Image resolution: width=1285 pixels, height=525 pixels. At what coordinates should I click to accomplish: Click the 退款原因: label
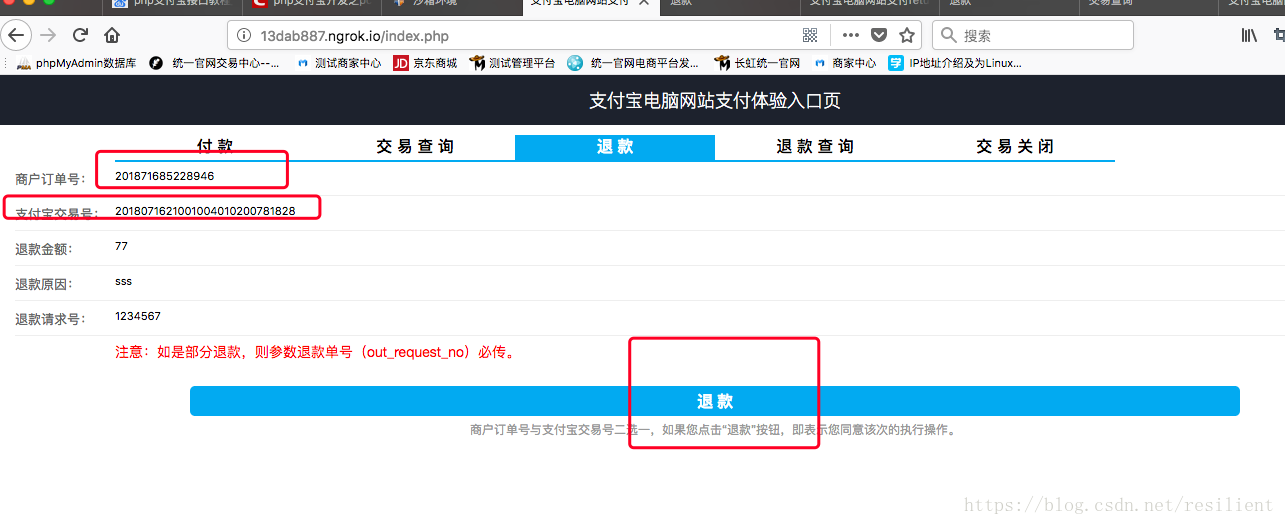(44, 284)
